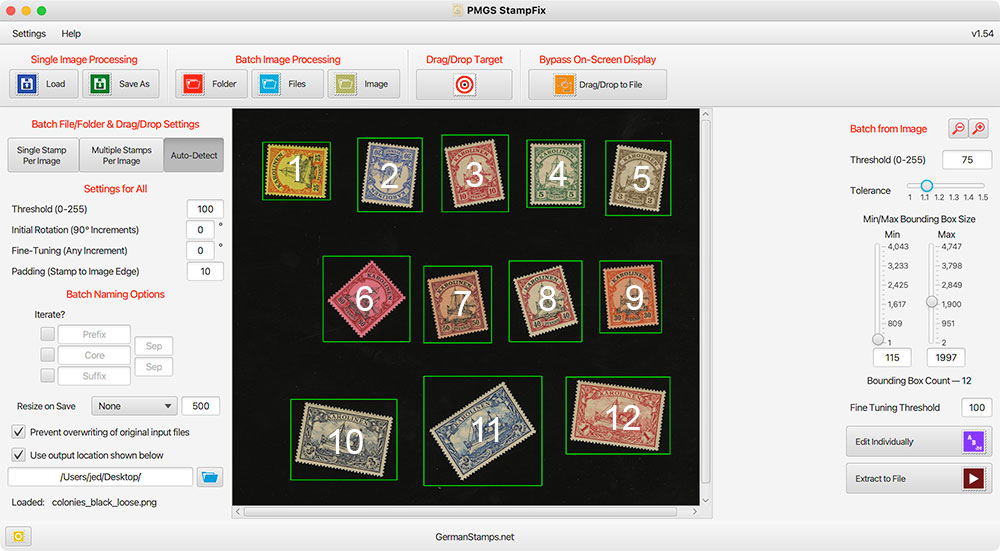
Task: Click the Load button label
Action: 55,84
